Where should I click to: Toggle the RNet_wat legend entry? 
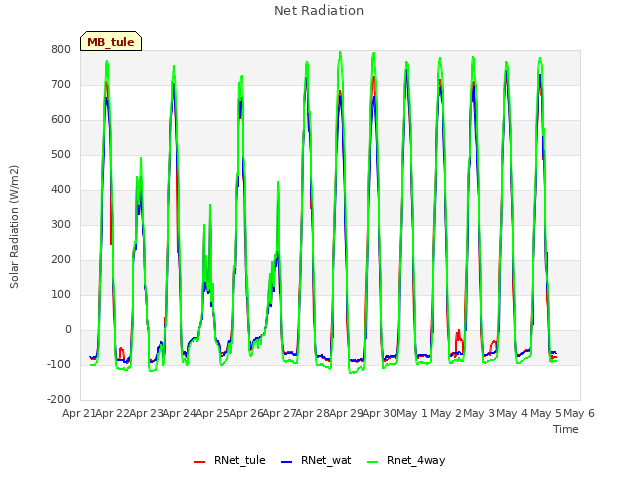(x=316, y=460)
